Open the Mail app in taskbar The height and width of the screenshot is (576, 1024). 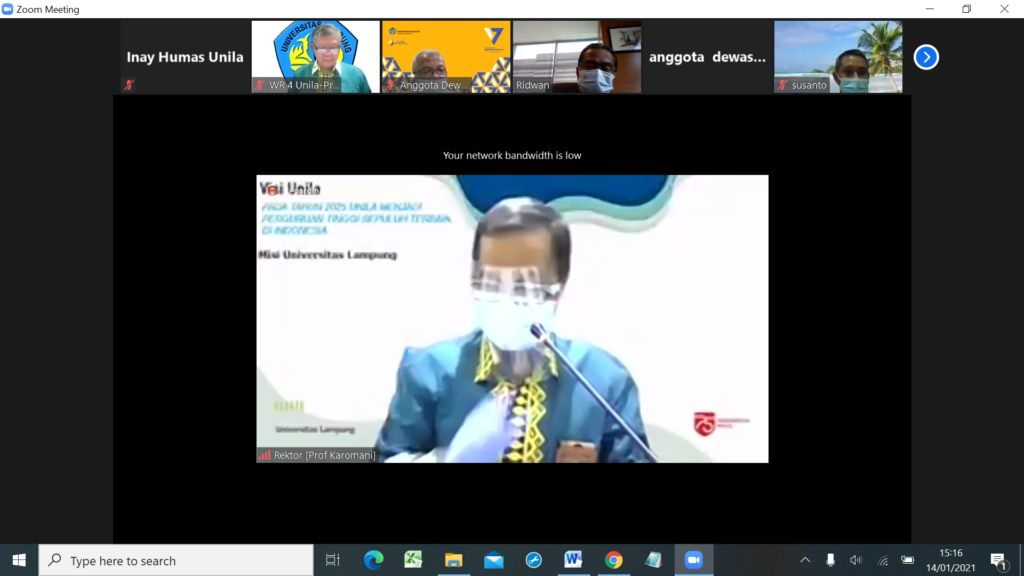point(493,560)
